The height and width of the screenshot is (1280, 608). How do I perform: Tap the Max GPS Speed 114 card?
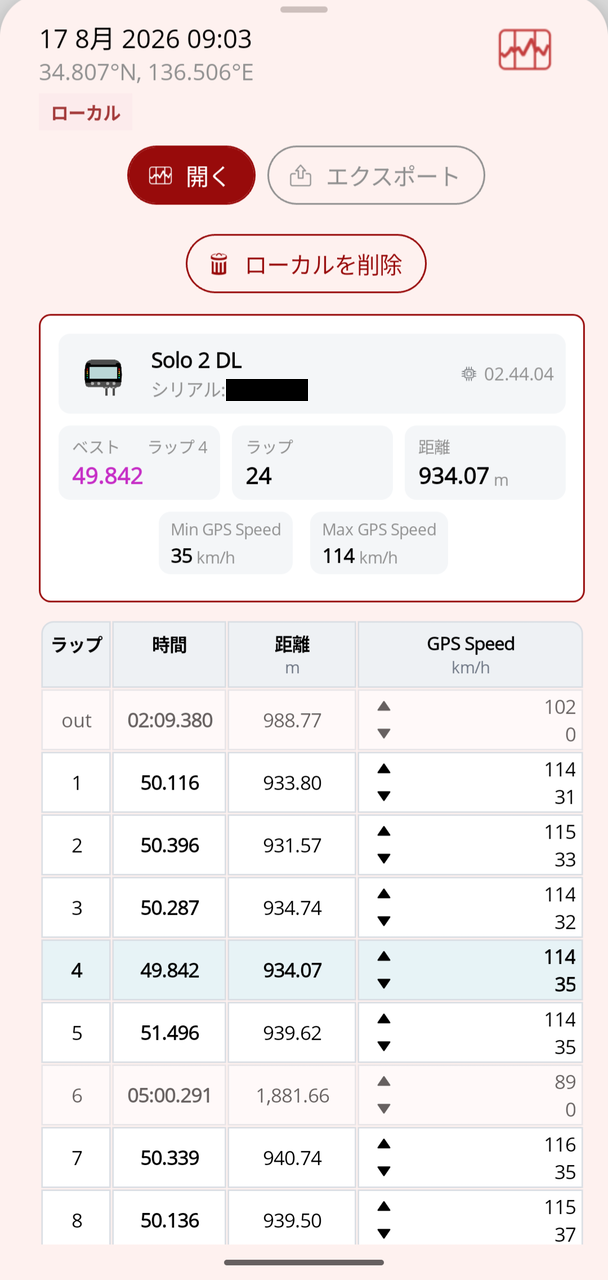379,543
